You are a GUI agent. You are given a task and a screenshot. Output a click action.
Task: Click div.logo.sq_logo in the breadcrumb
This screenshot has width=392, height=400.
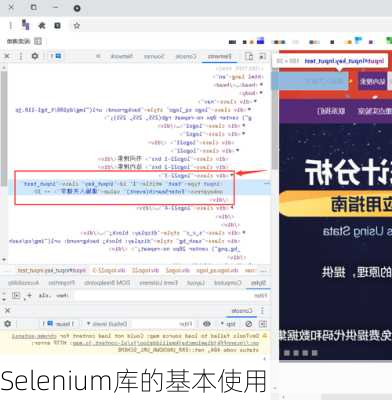point(217,270)
